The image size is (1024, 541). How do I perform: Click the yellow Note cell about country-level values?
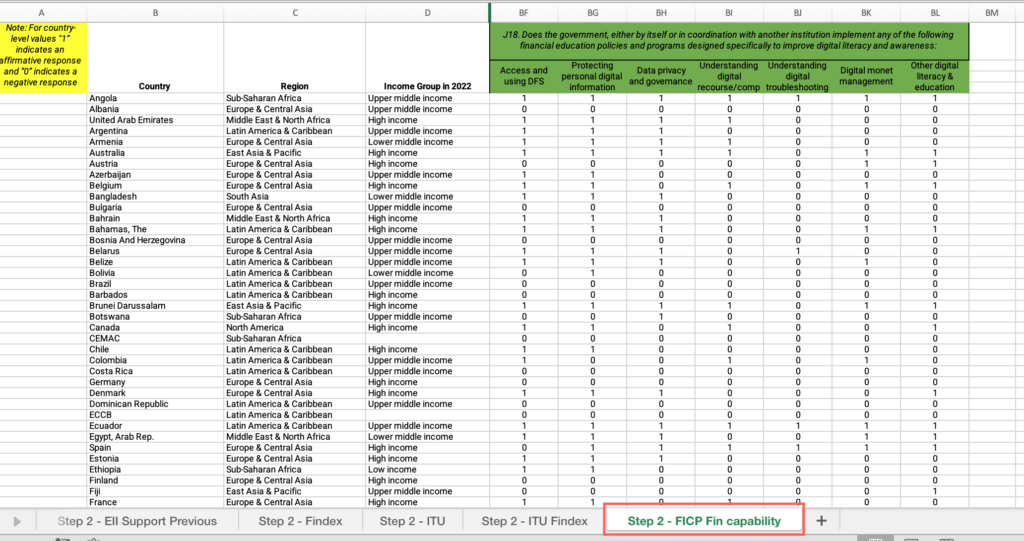[43, 57]
